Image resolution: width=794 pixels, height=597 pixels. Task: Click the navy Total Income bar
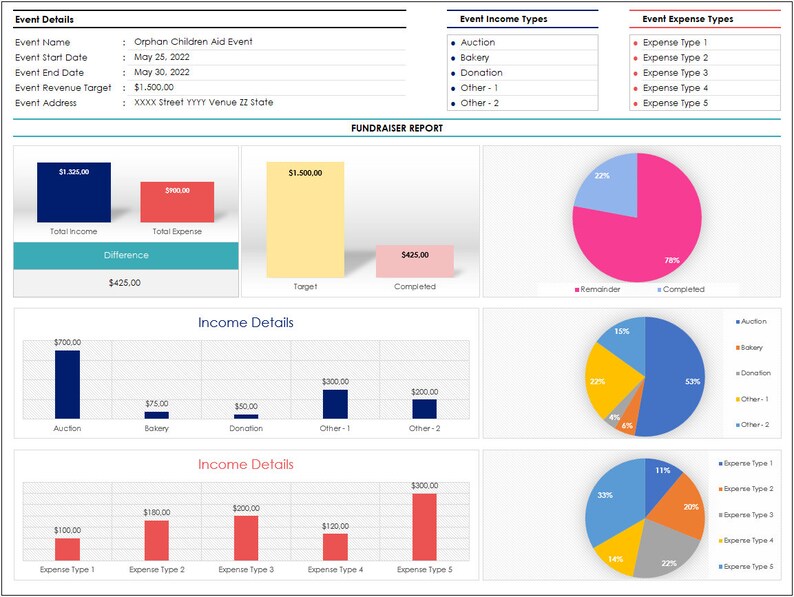74,192
